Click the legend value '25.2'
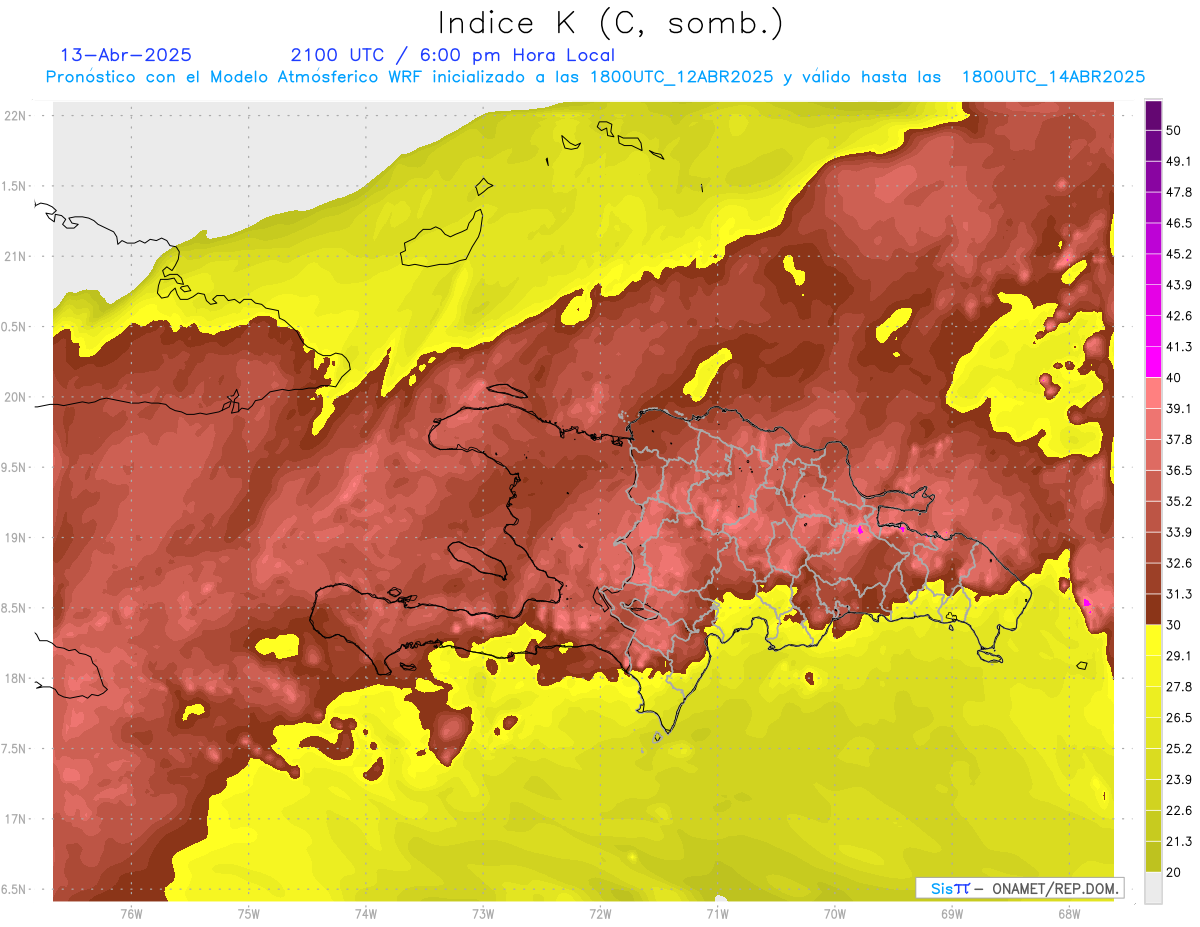Screen dimensions: 1200x927 (1179, 748)
